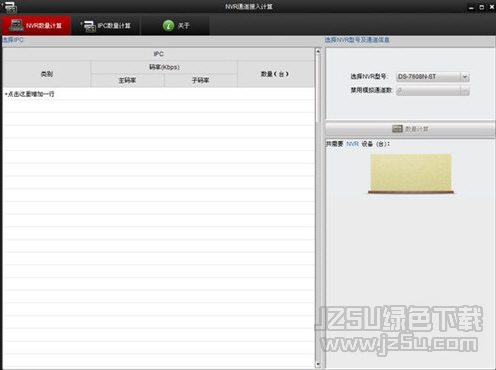Click the yellow NVR result display box

411,173
